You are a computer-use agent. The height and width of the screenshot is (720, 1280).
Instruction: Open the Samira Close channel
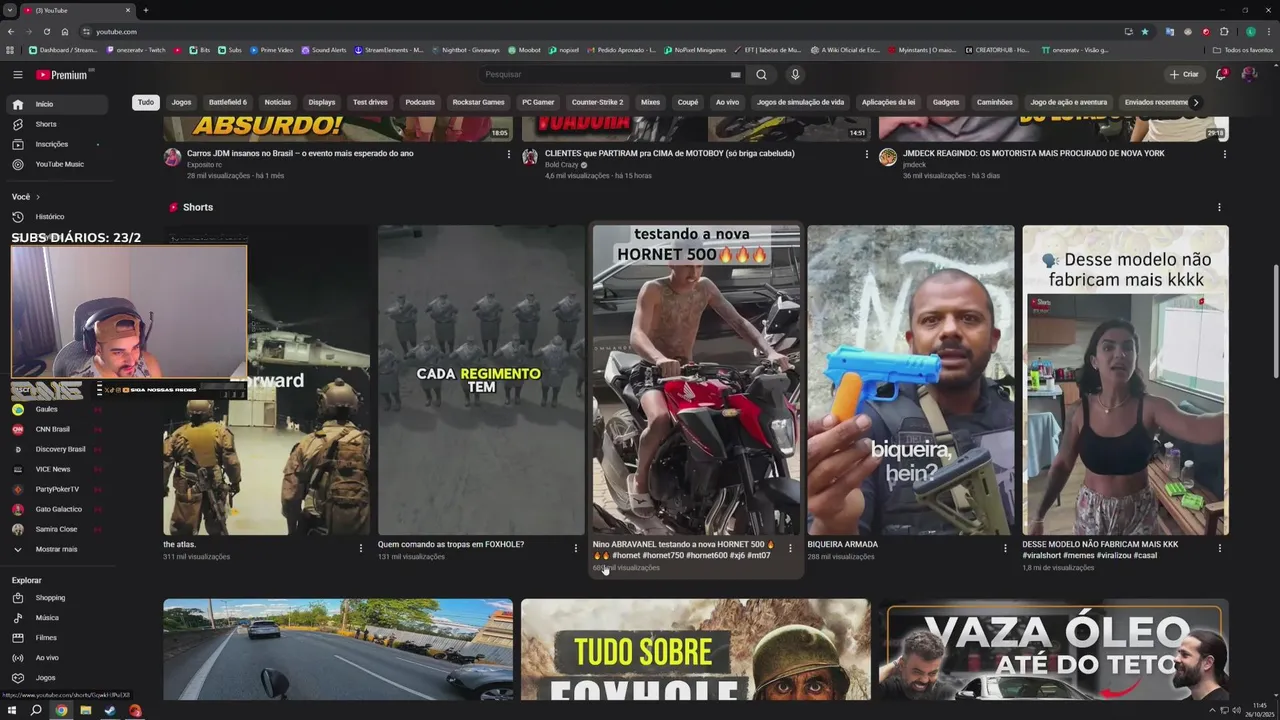[x=55, y=529]
